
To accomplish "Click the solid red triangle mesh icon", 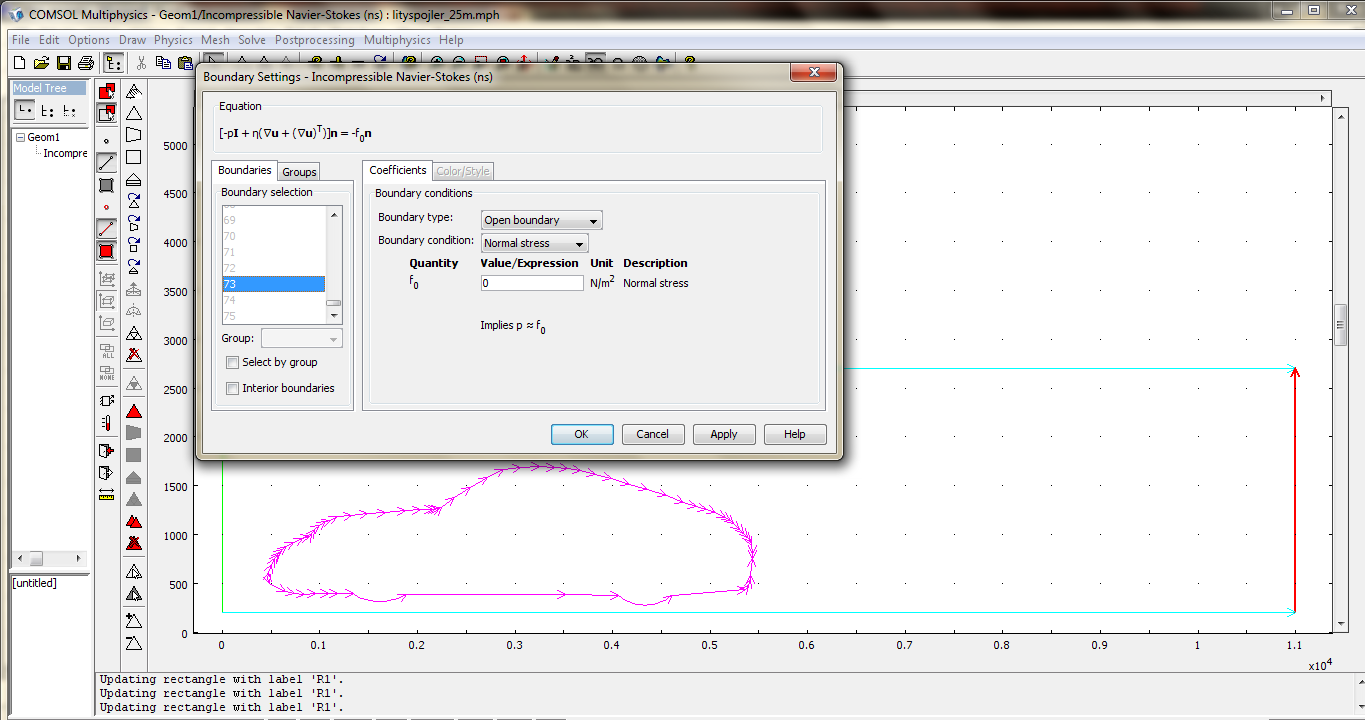I will (x=134, y=411).
